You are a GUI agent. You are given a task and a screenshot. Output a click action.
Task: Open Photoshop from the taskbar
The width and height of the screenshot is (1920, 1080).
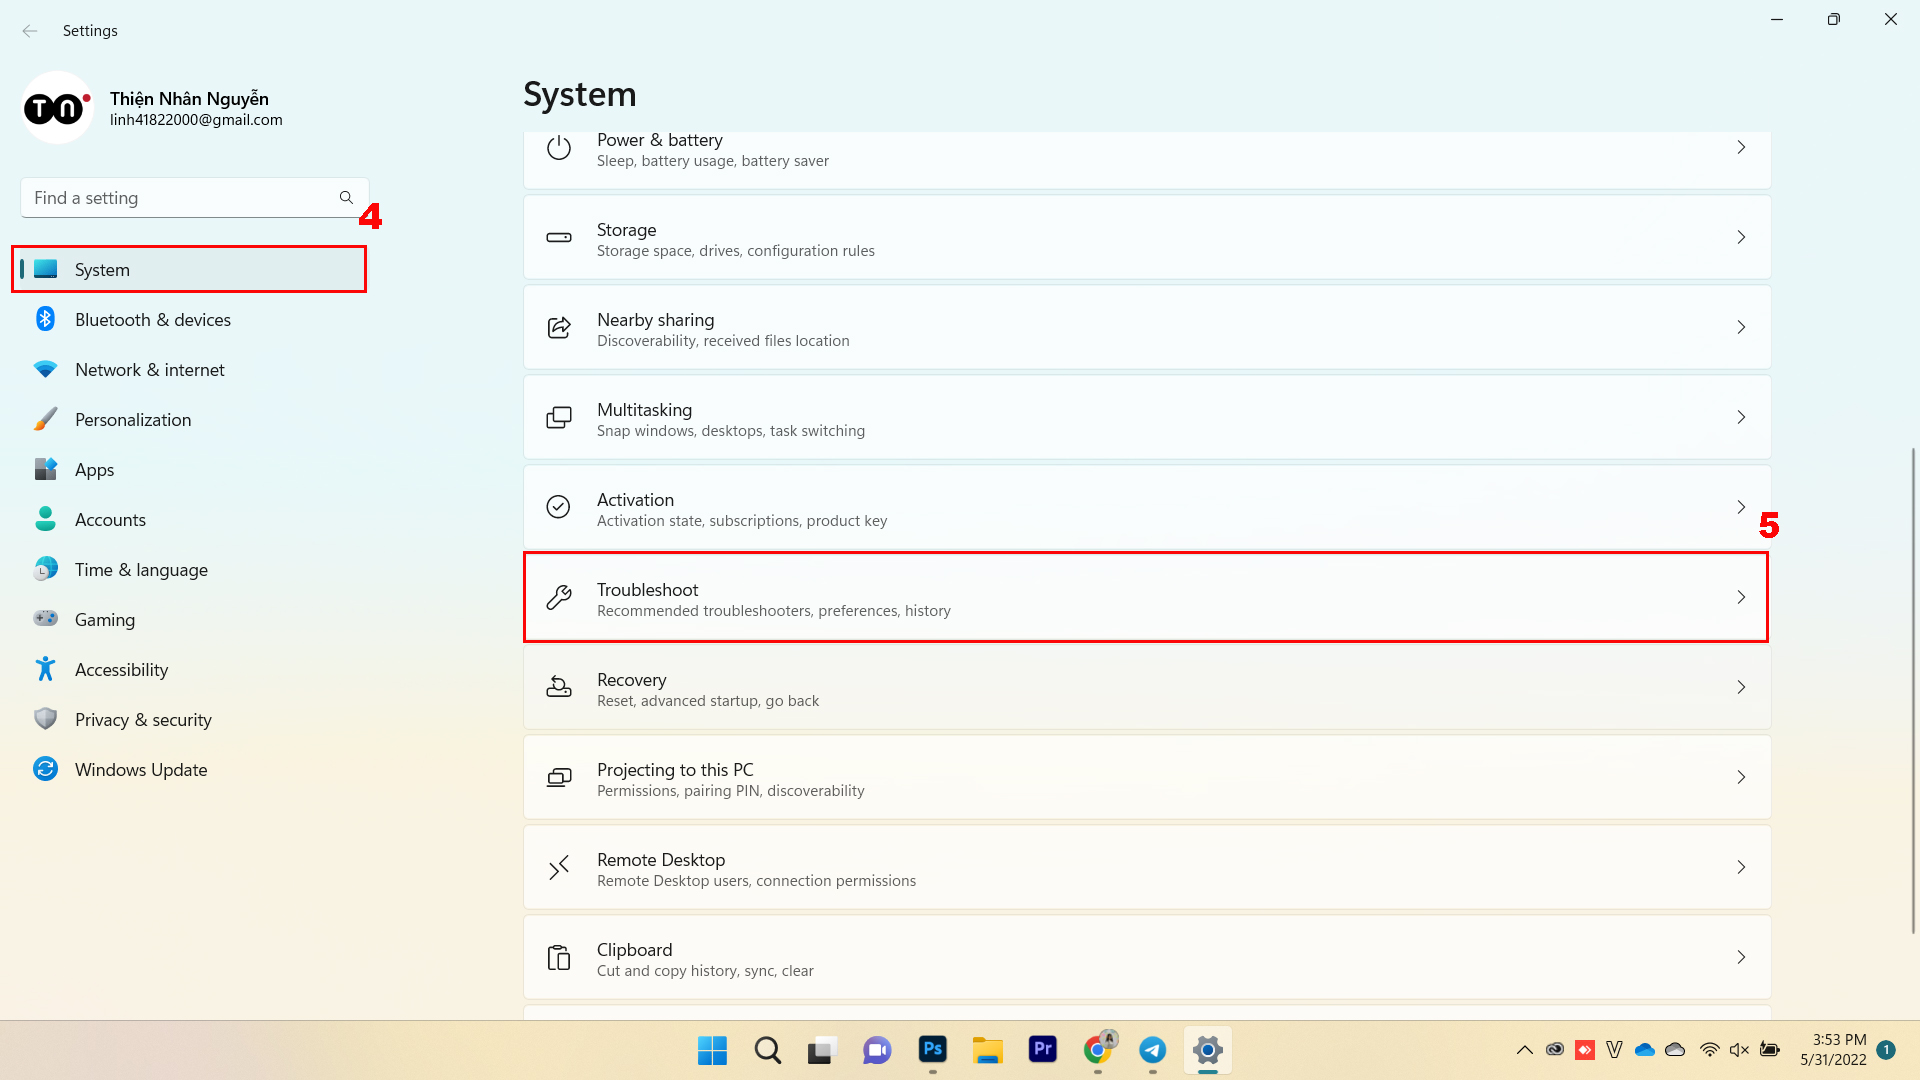coord(932,1049)
